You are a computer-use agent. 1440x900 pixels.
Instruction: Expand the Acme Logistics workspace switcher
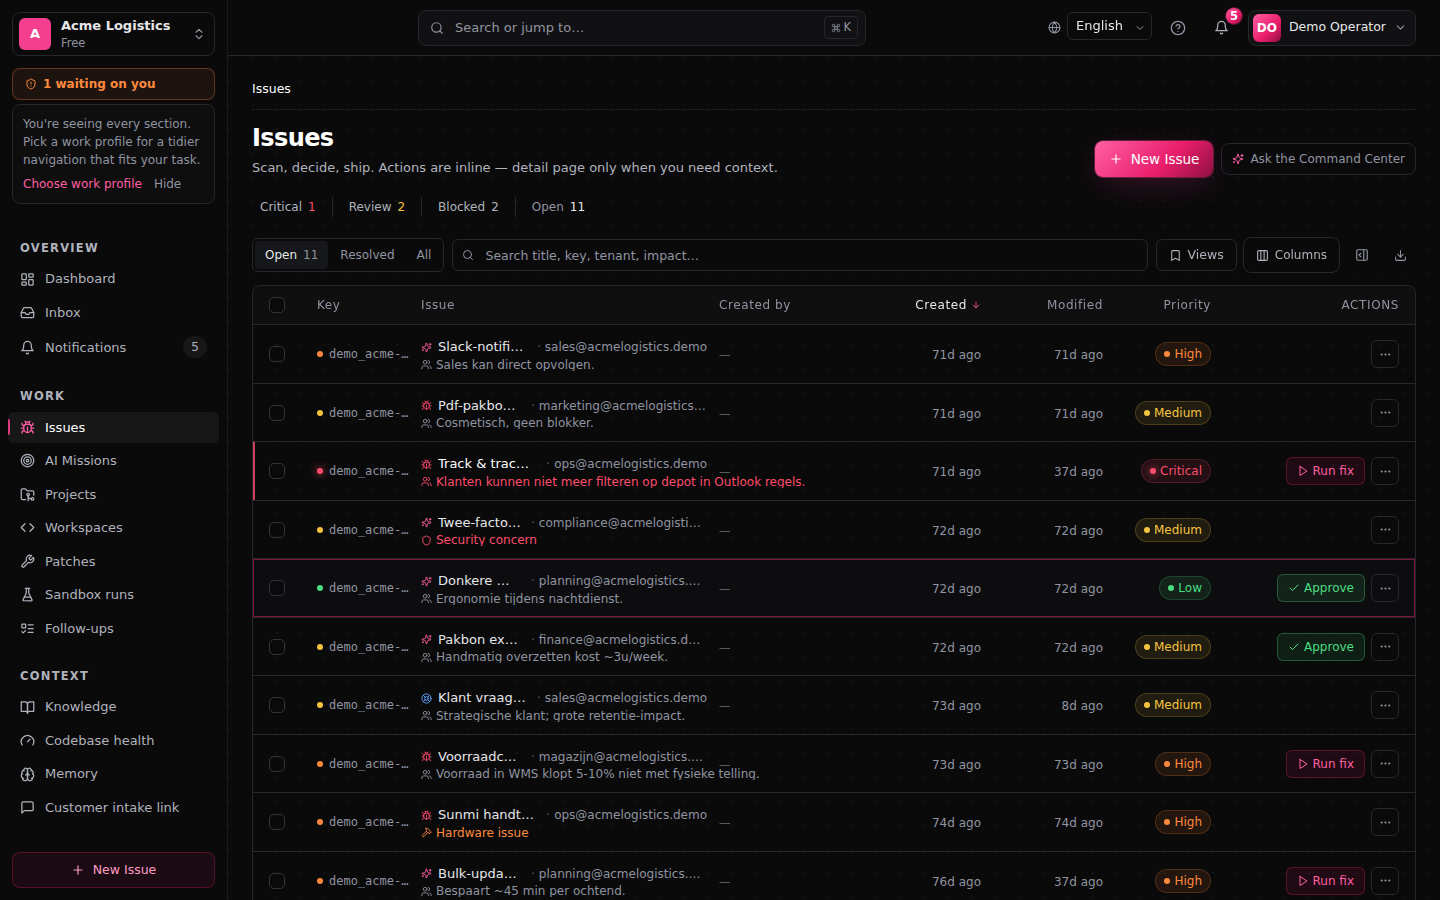113,34
